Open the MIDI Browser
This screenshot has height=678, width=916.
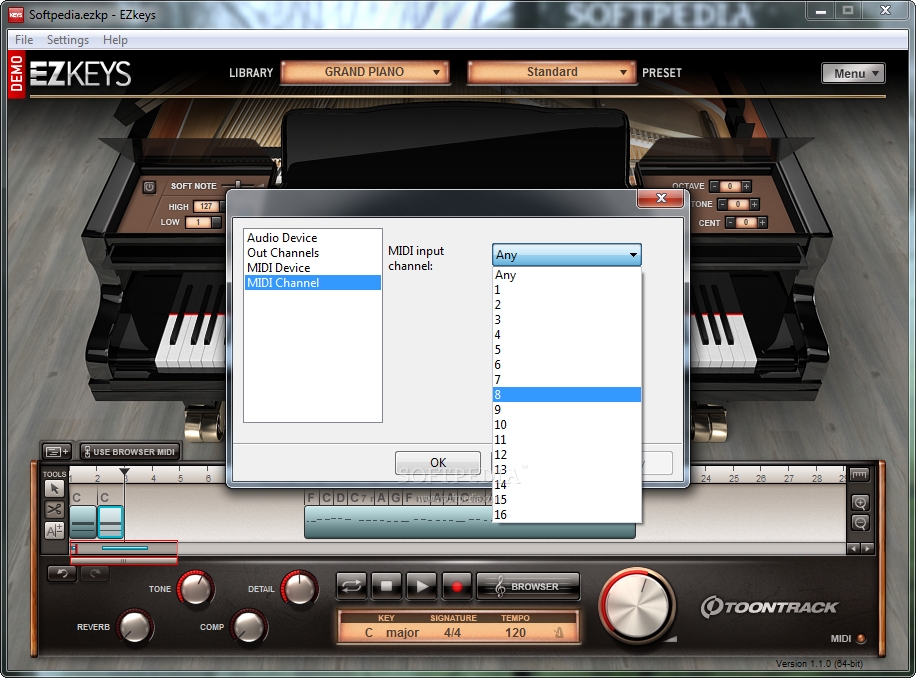pyautogui.click(x=528, y=586)
